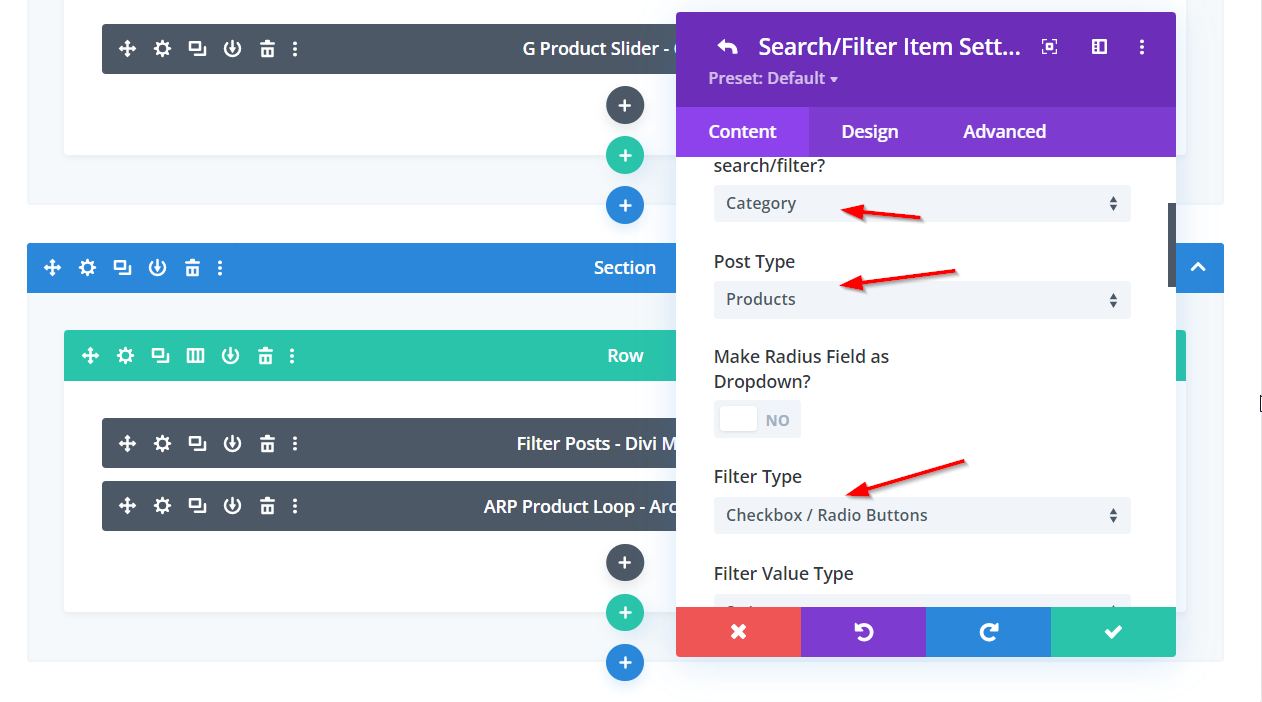This screenshot has width=1262, height=702.
Task: Switch to the Advanced tab
Action: pyautogui.click(x=1004, y=132)
